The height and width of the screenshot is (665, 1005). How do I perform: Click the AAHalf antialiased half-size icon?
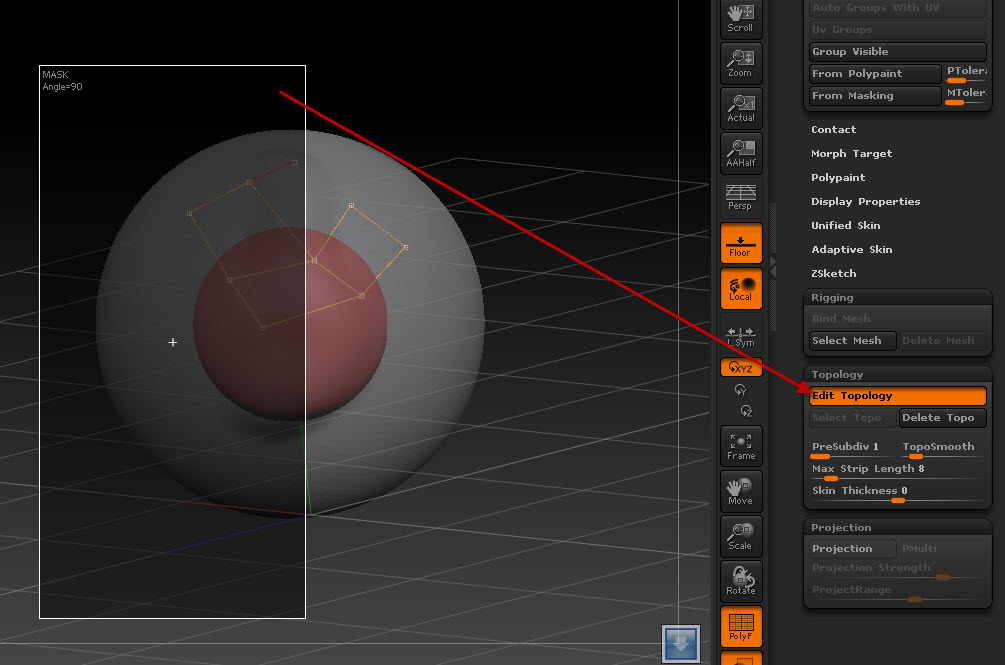coord(740,152)
